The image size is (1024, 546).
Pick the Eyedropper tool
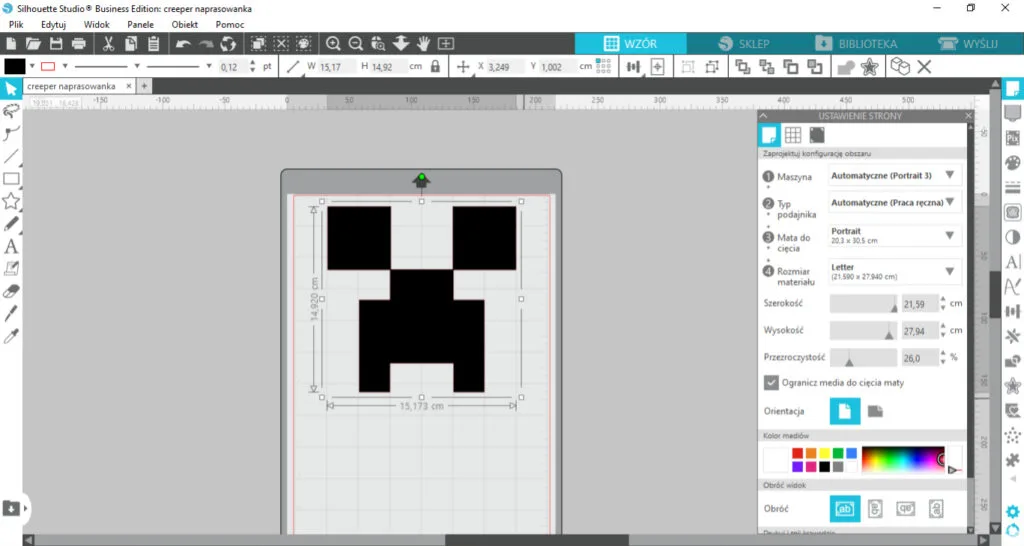(x=11, y=336)
